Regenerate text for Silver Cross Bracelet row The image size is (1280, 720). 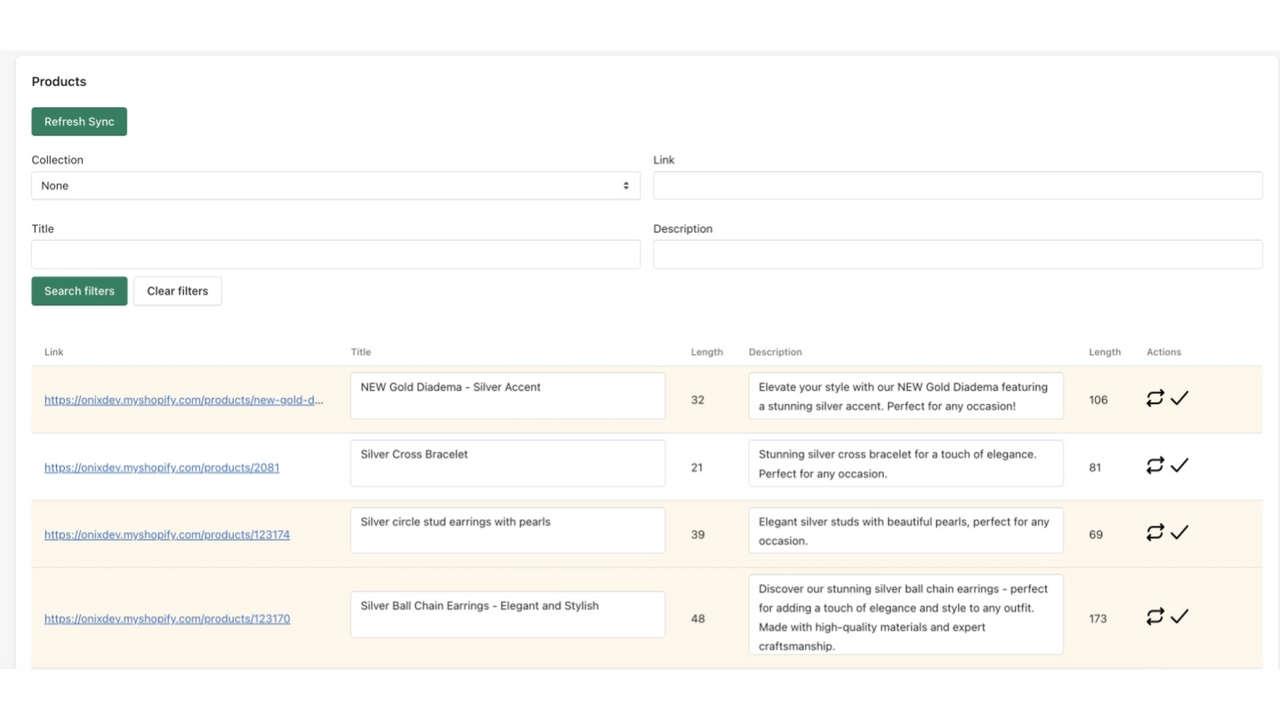1155,465
